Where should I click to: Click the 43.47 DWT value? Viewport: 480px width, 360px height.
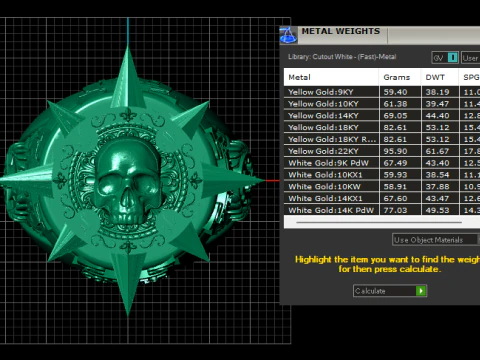pos(438,198)
